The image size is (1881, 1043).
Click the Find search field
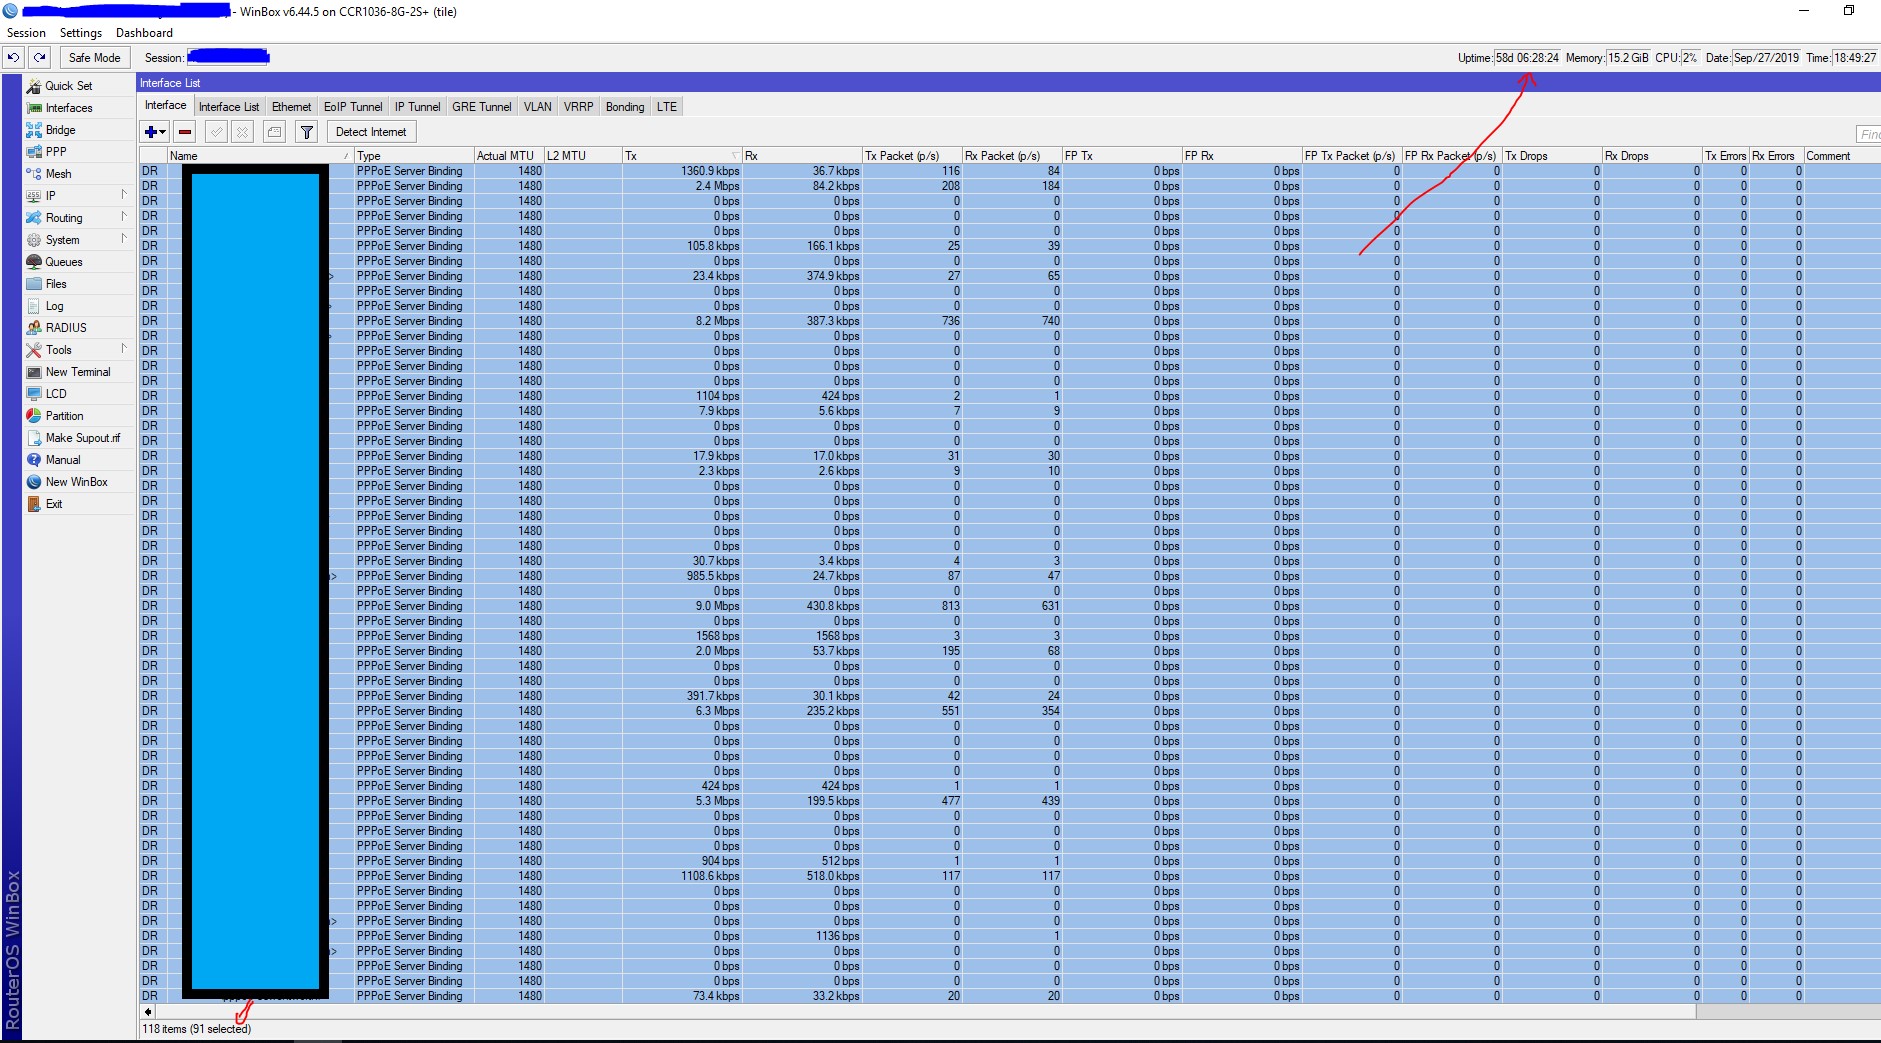pyautogui.click(x=1868, y=134)
